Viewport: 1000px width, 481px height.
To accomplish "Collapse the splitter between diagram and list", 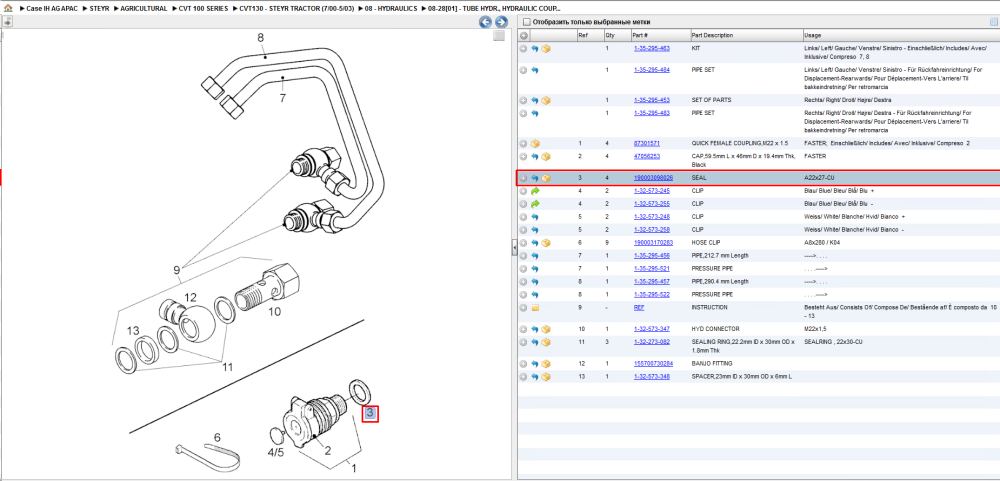I will [x=514, y=248].
